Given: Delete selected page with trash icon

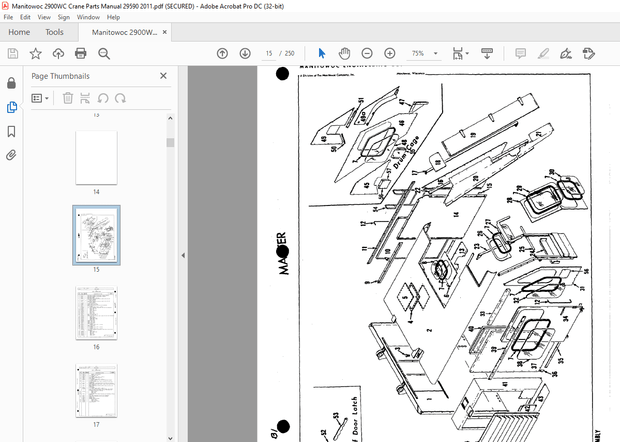Looking at the screenshot, I should (x=68, y=98).
